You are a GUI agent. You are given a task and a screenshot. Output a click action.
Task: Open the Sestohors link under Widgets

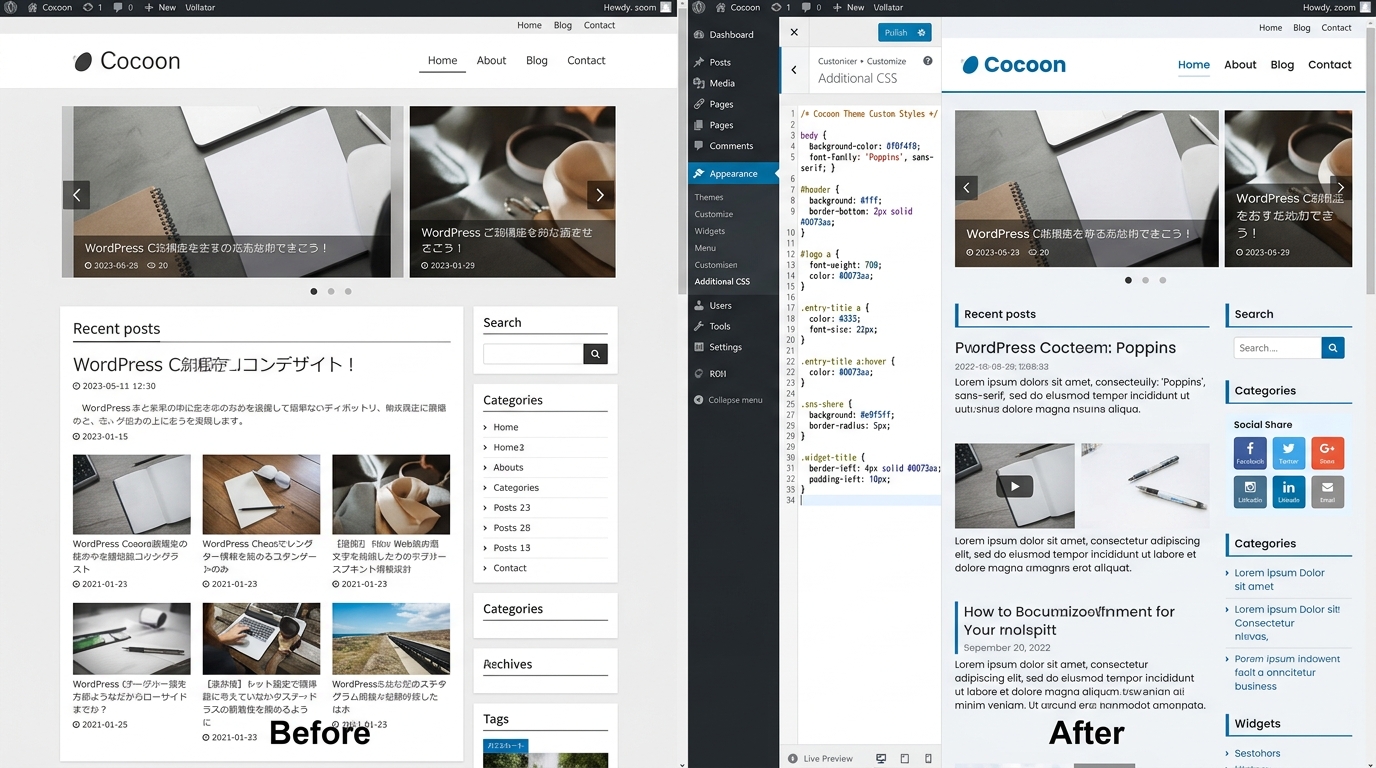click(x=1257, y=753)
